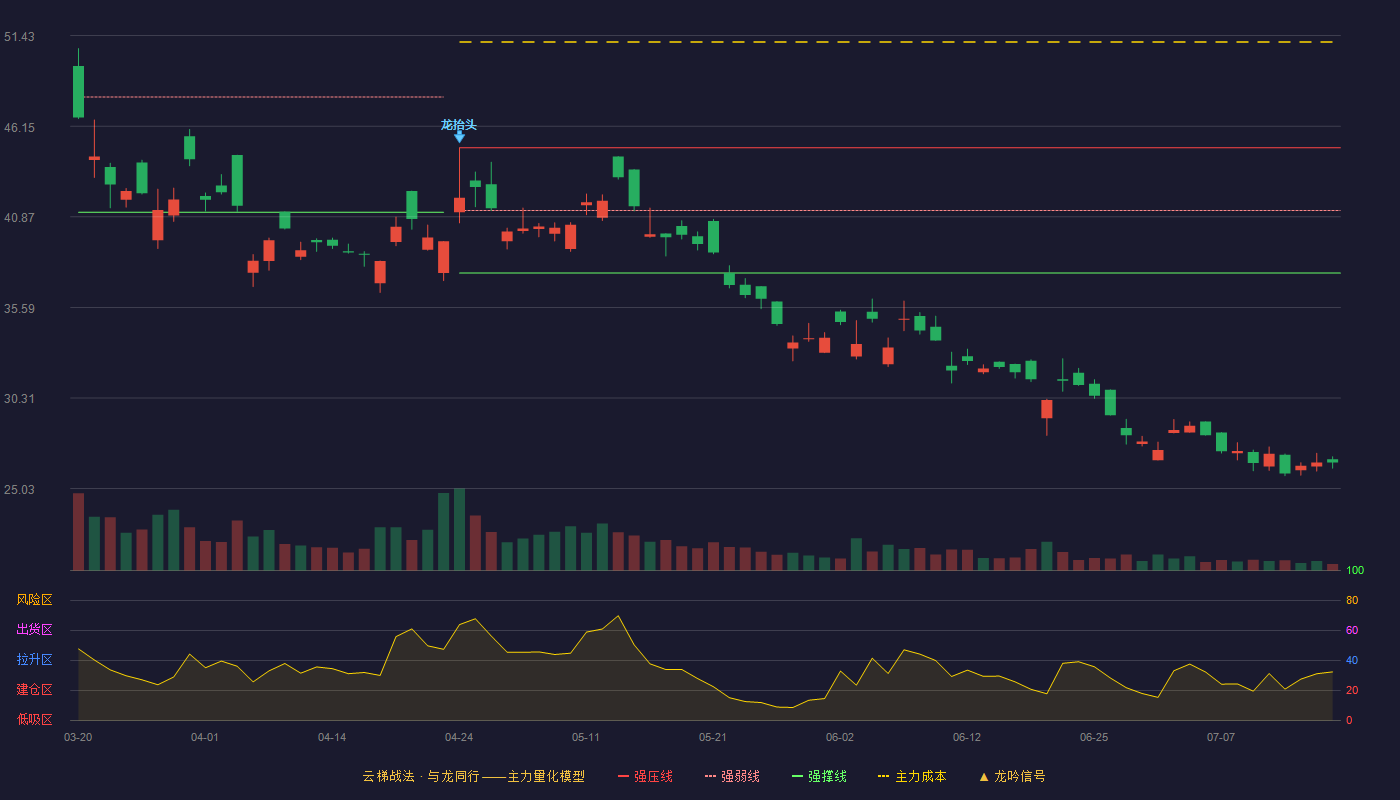Toggle the 强压线 legend entry
This screenshot has height=800, width=1400.
pyautogui.click(x=645, y=776)
